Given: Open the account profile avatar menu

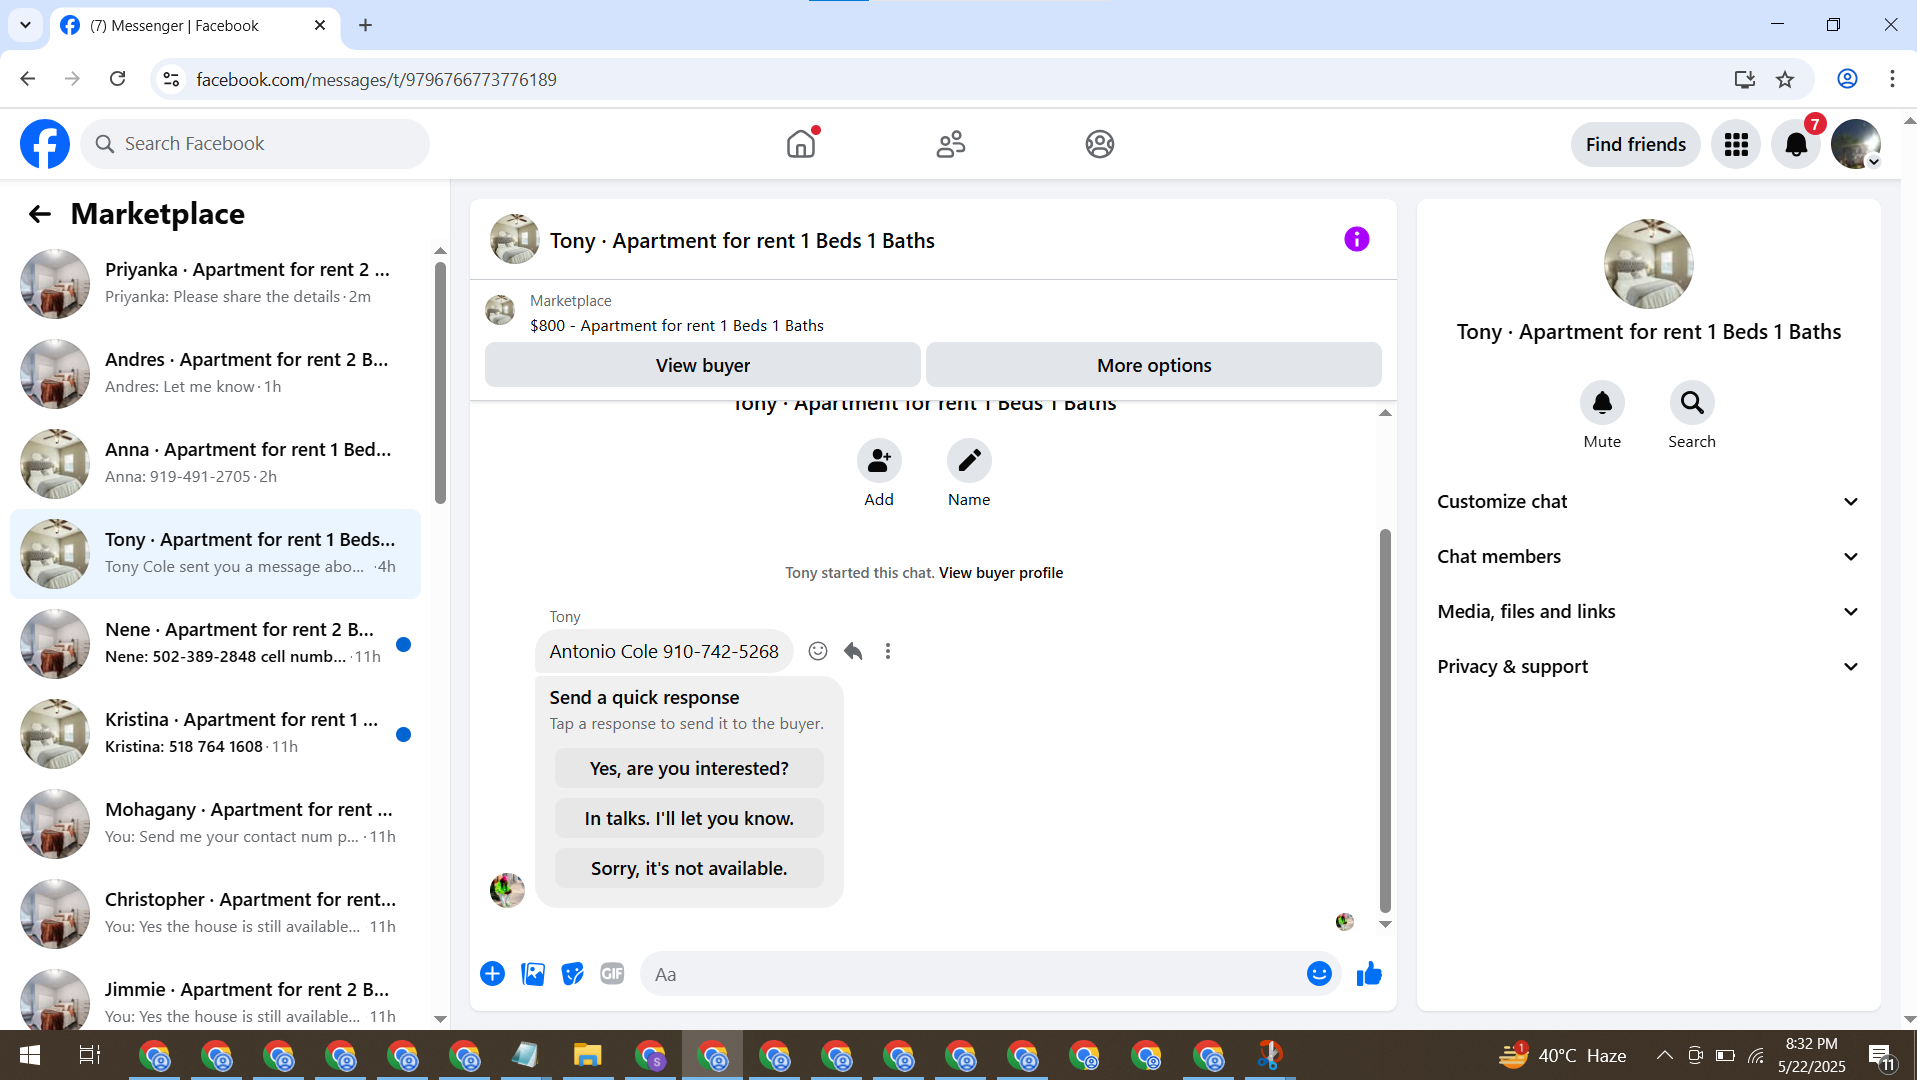Looking at the screenshot, I should point(1856,144).
